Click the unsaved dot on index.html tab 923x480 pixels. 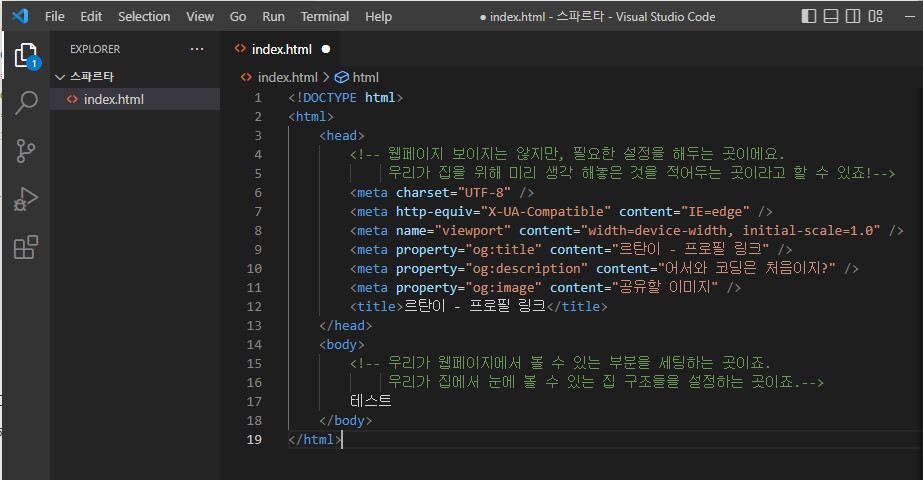pyautogui.click(x=326, y=49)
